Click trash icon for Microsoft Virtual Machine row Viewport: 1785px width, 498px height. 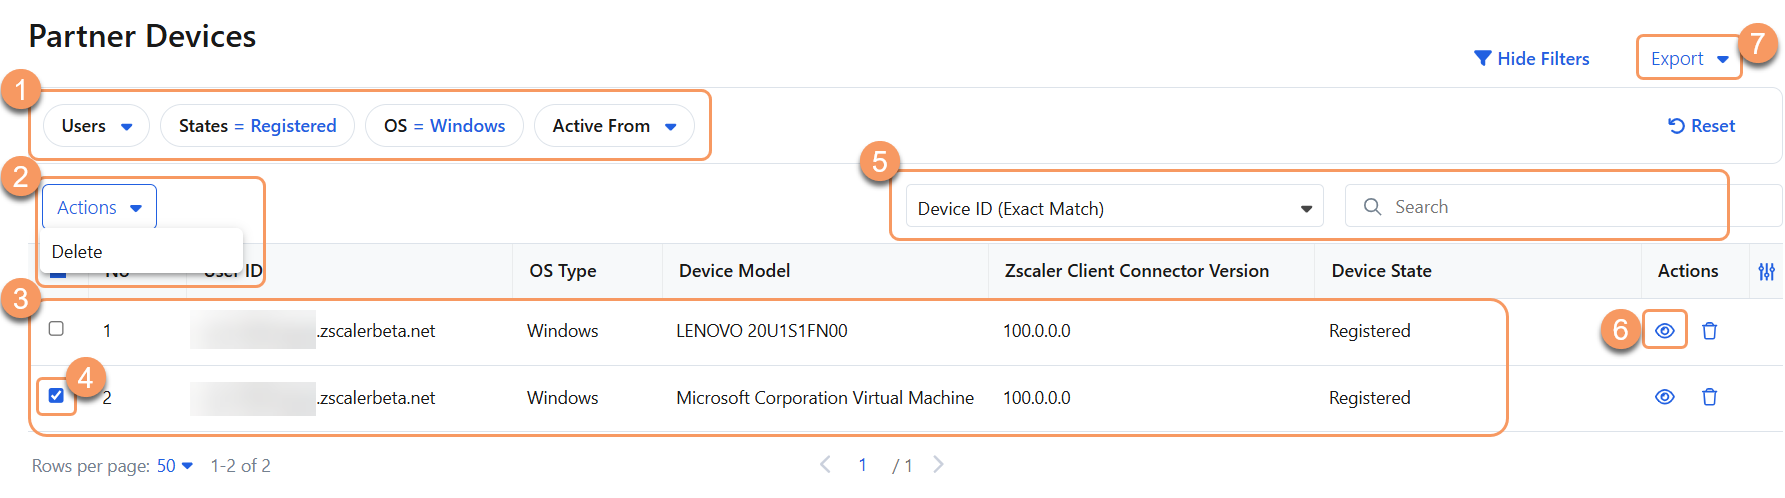tap(1709, 397)
